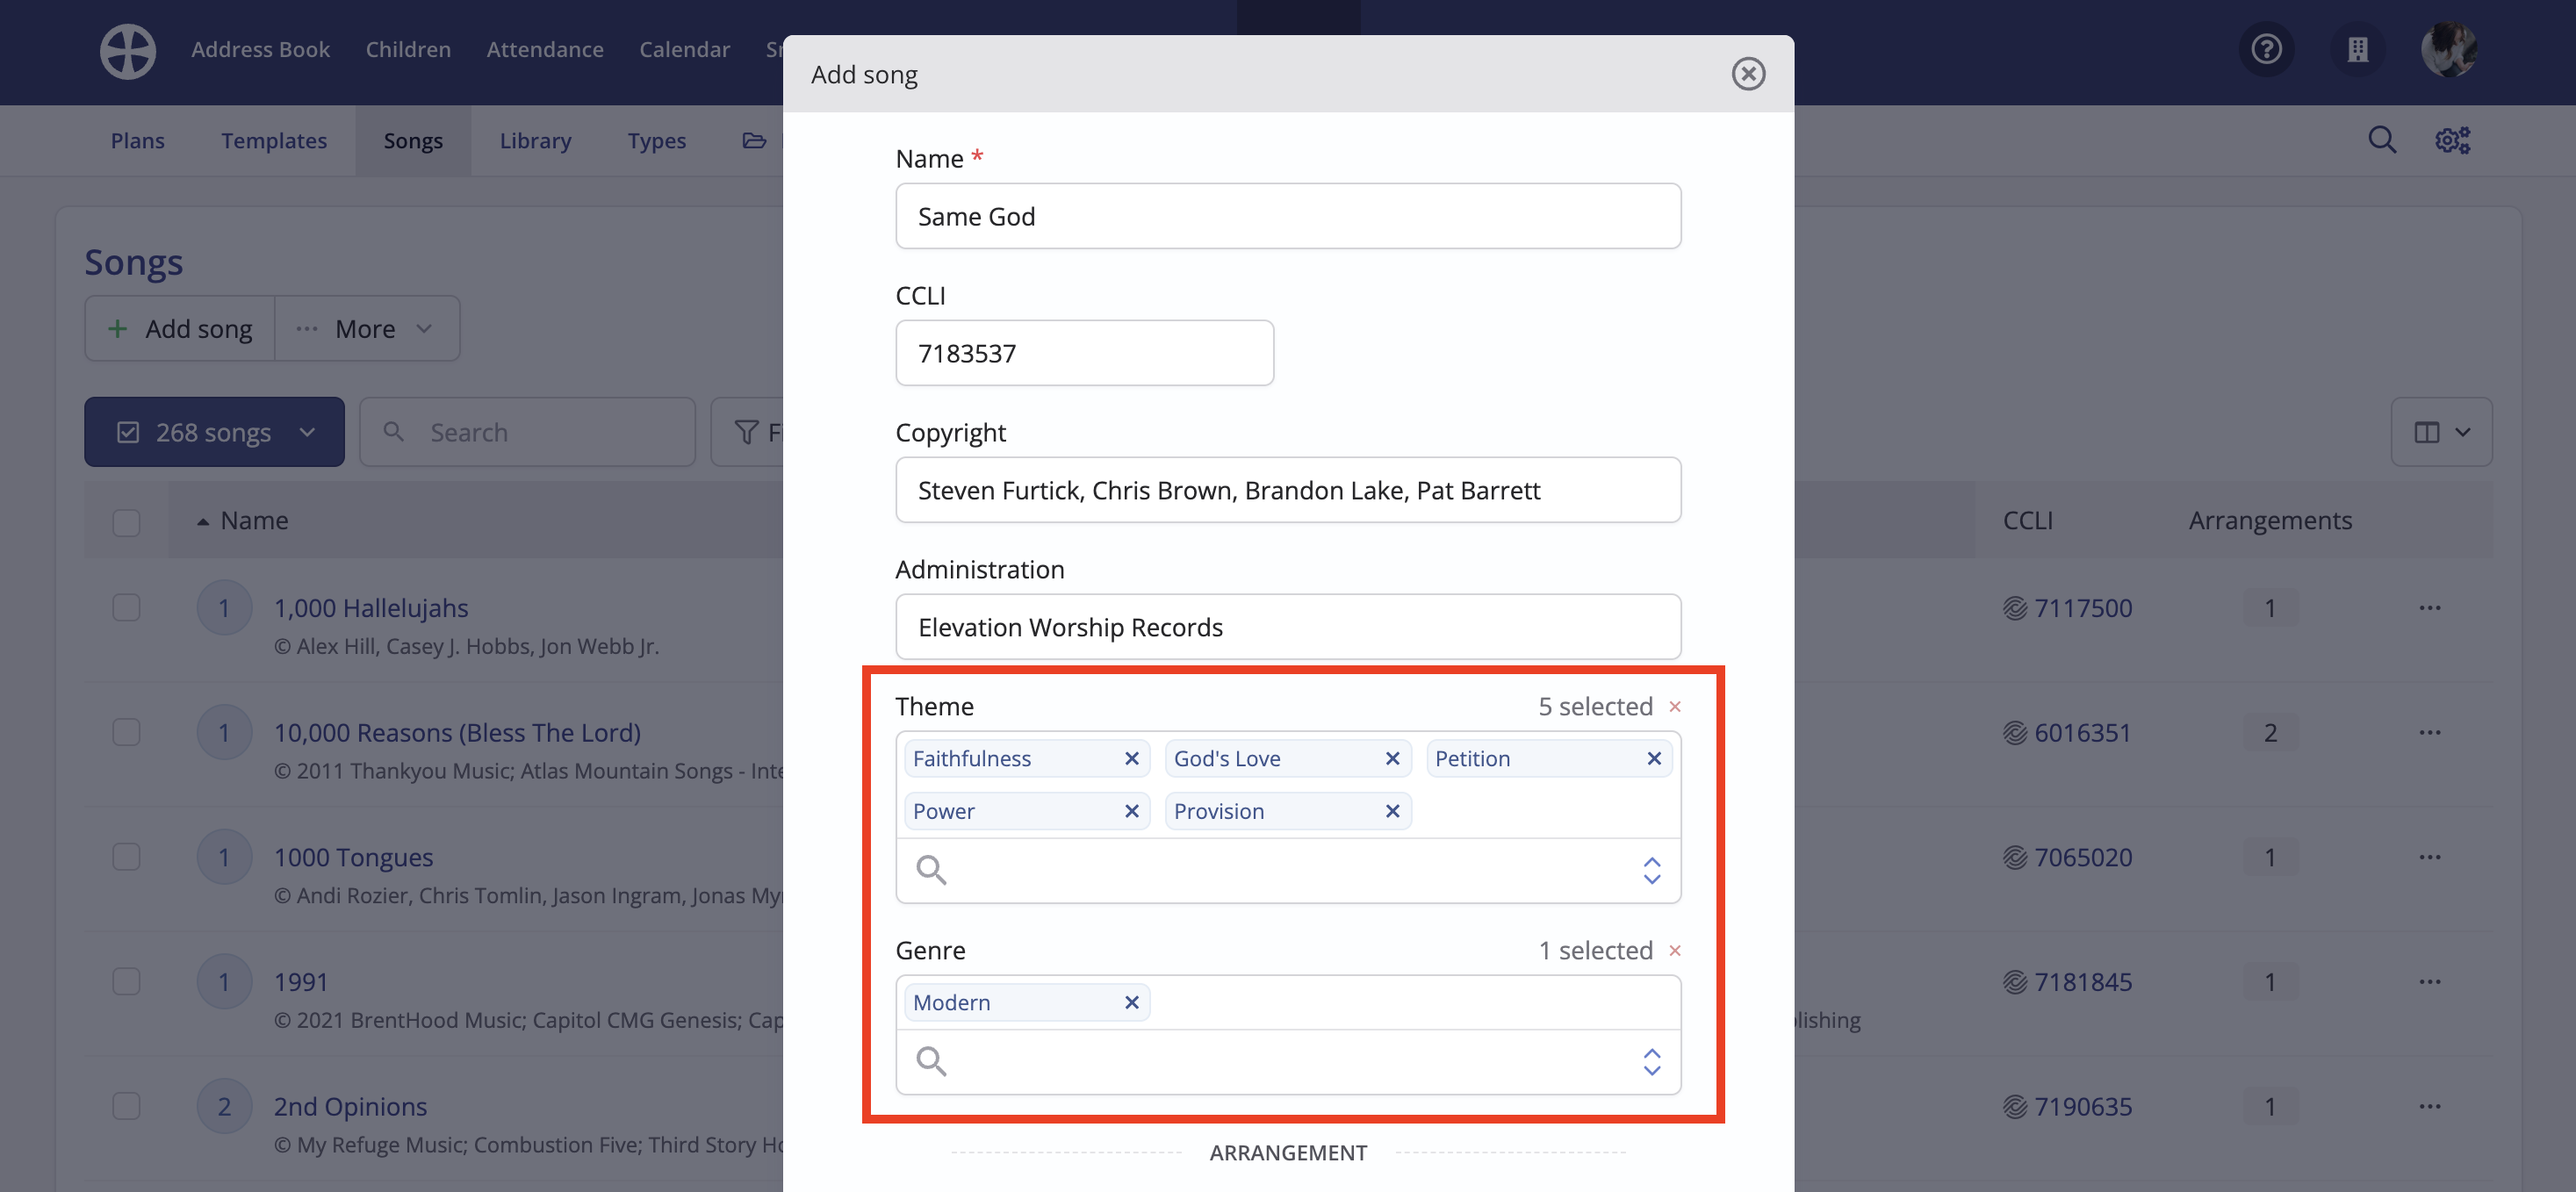Click the app logo in the top bar
The height and width of the screenshot is (1192, 2576).
(x=128, y=50)
